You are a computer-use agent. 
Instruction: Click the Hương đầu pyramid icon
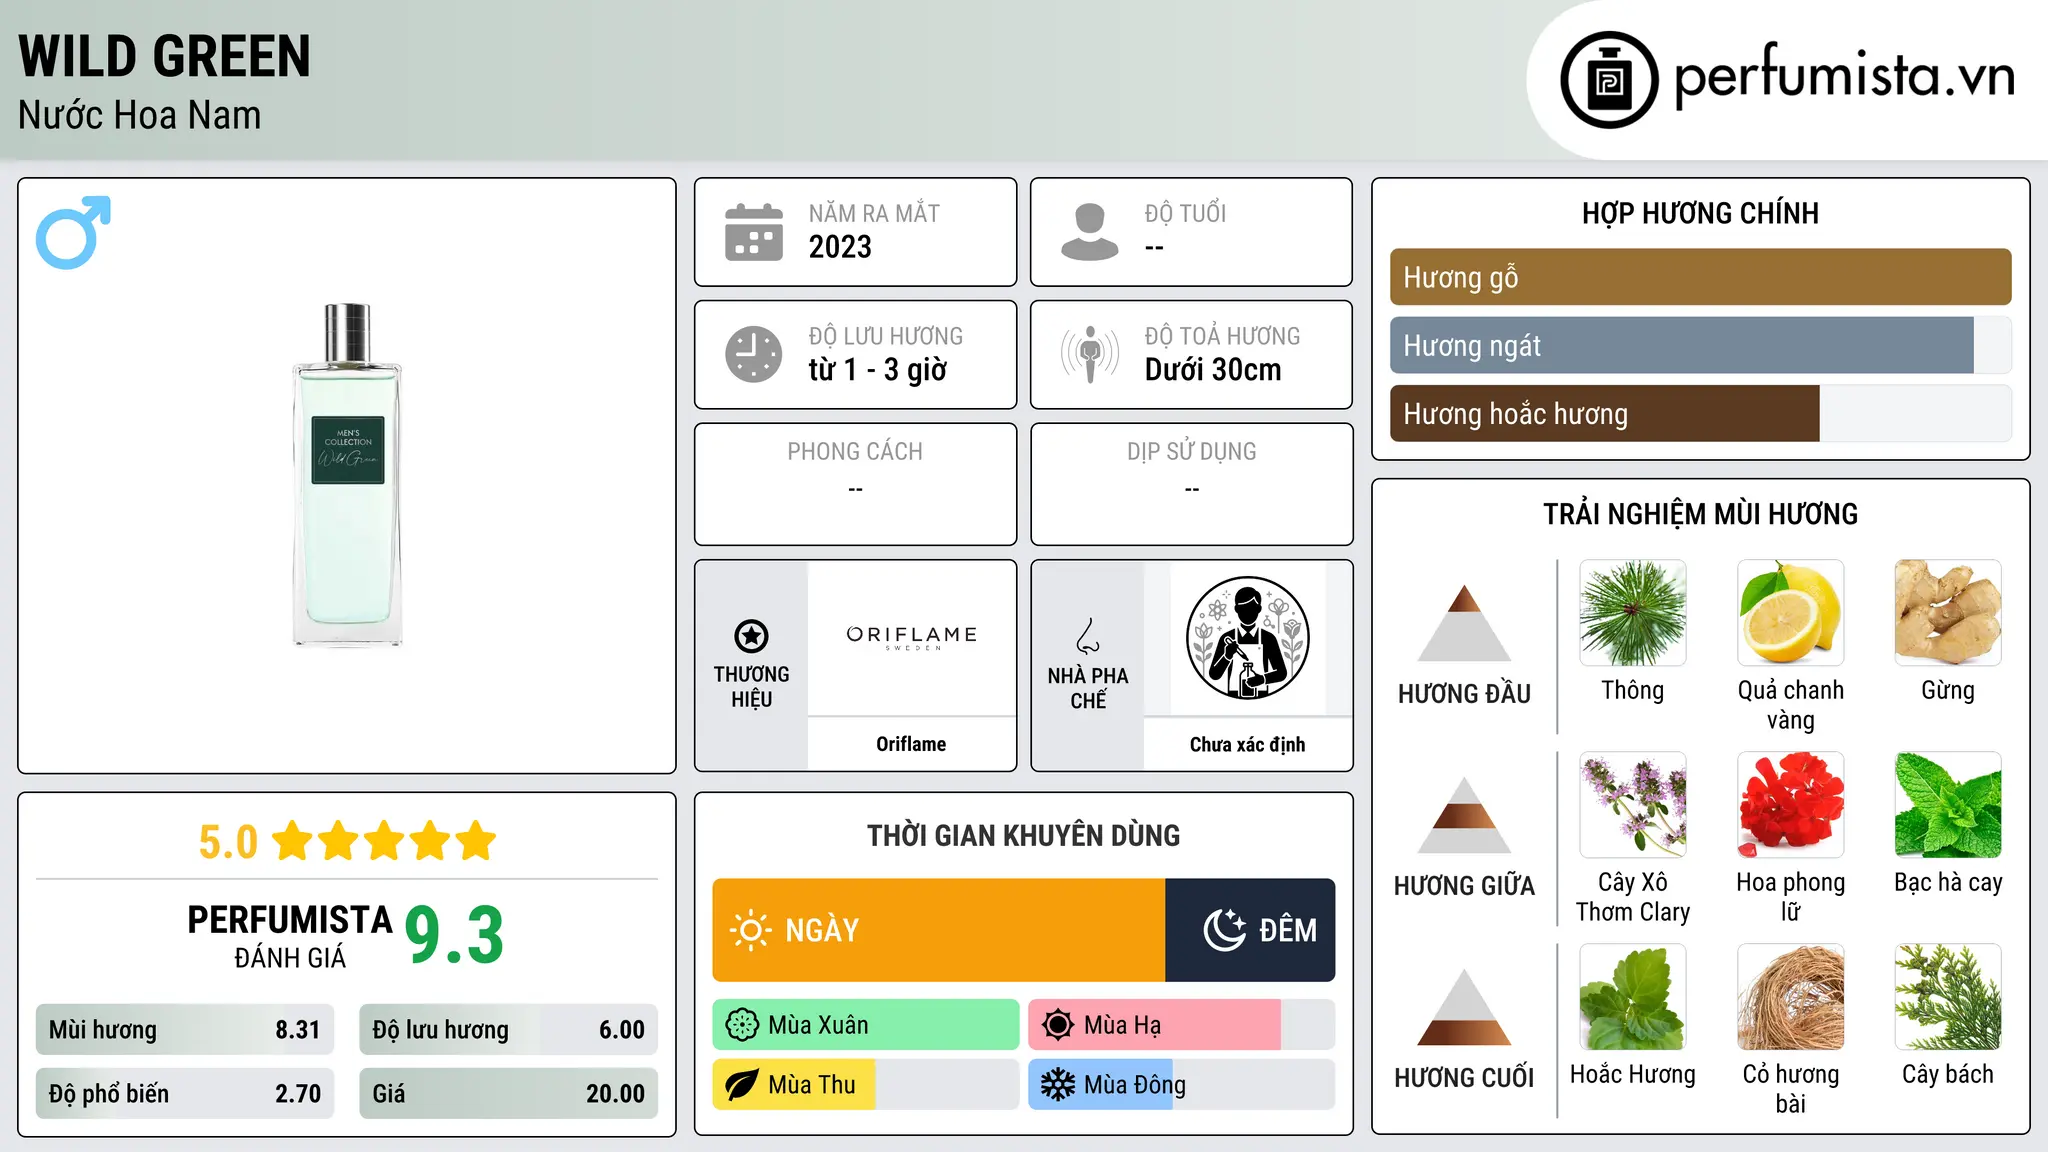pyautogui.click(x=1464, y=623)
